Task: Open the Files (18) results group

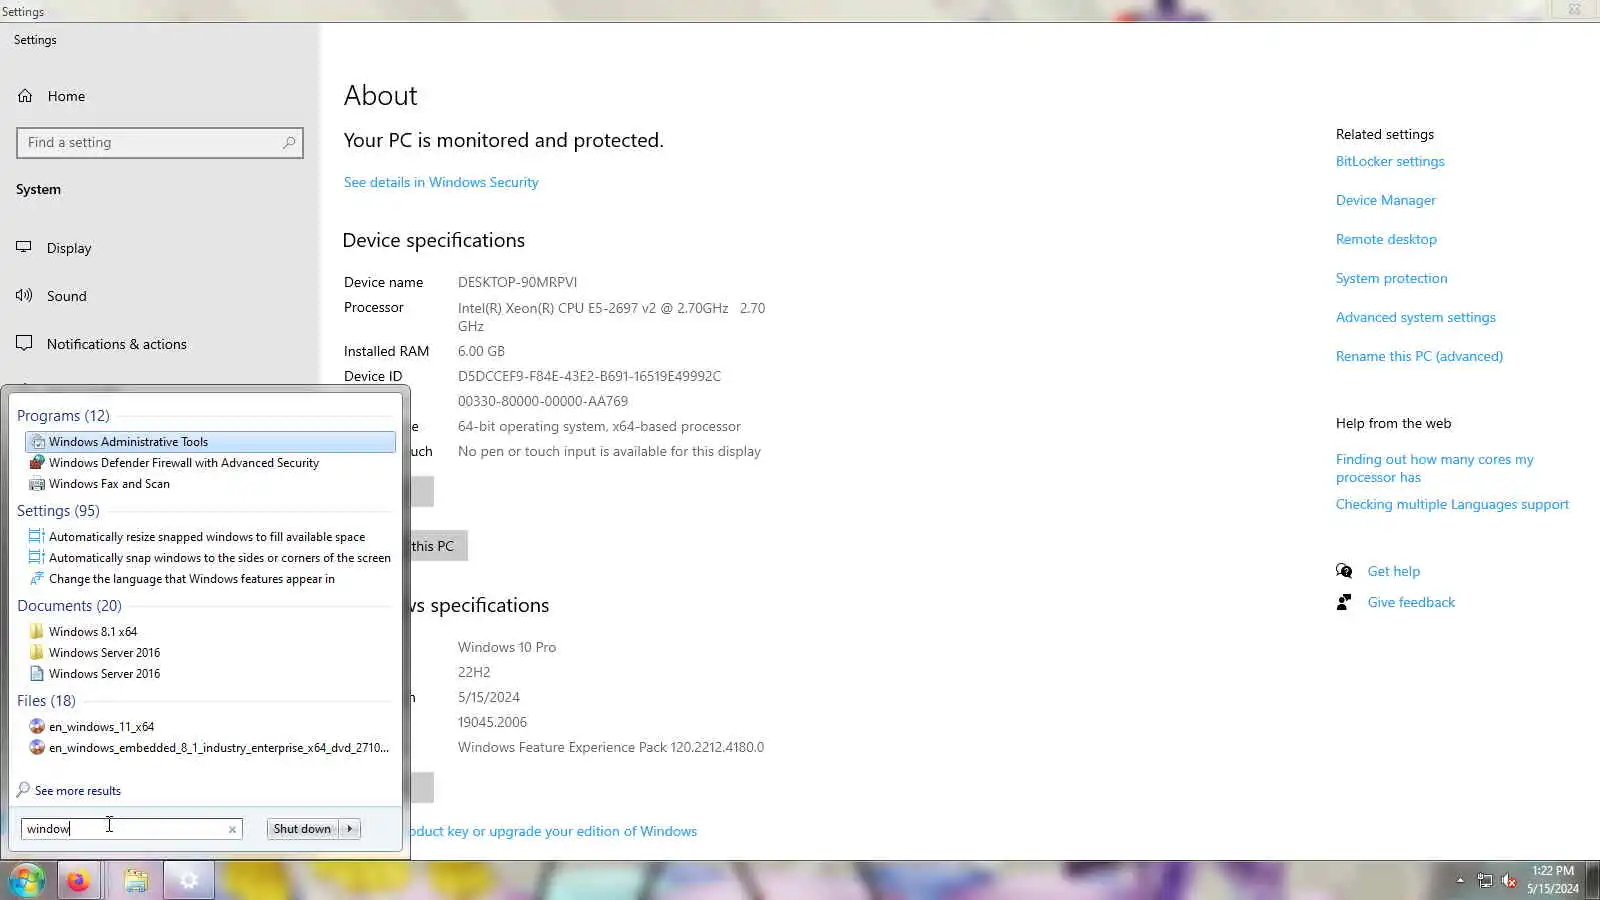Action: coord(46,701)
